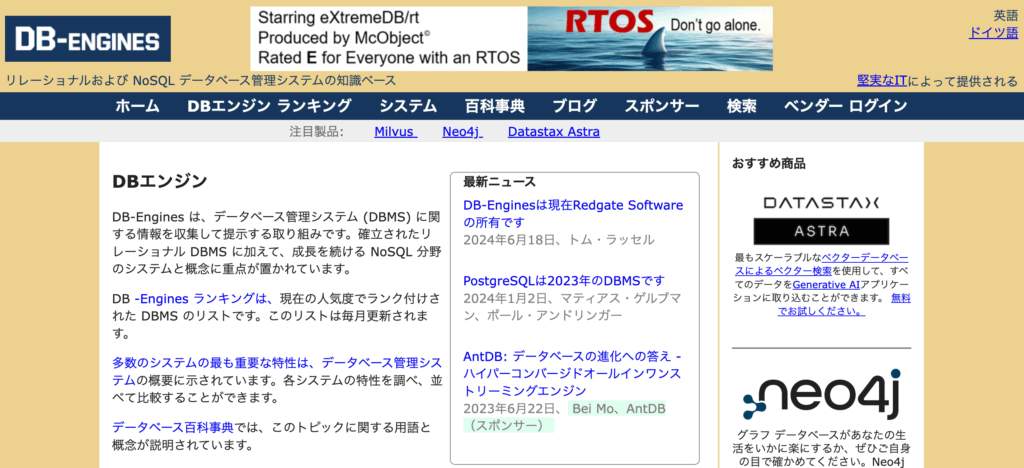
Task: Click the DBエンジン heading
Action: pyautogui.click(x=160, y=181)
